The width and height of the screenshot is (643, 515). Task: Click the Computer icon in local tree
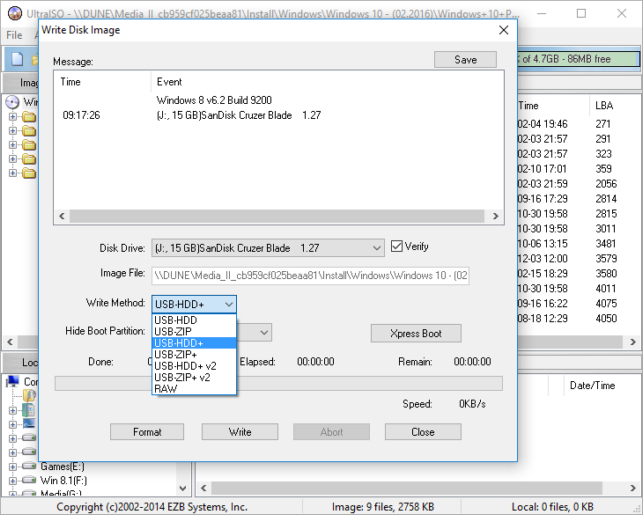(13, 381)
